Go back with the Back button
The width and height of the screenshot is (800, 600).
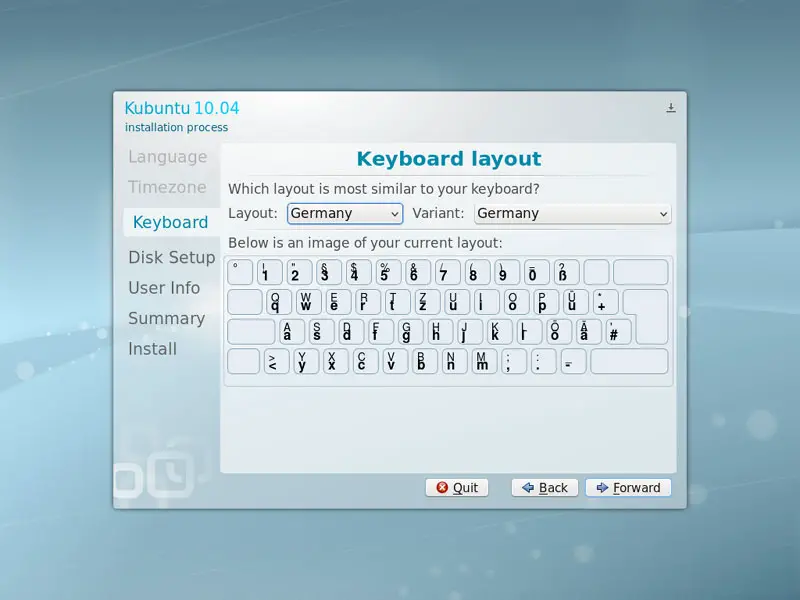pos(545,488)
